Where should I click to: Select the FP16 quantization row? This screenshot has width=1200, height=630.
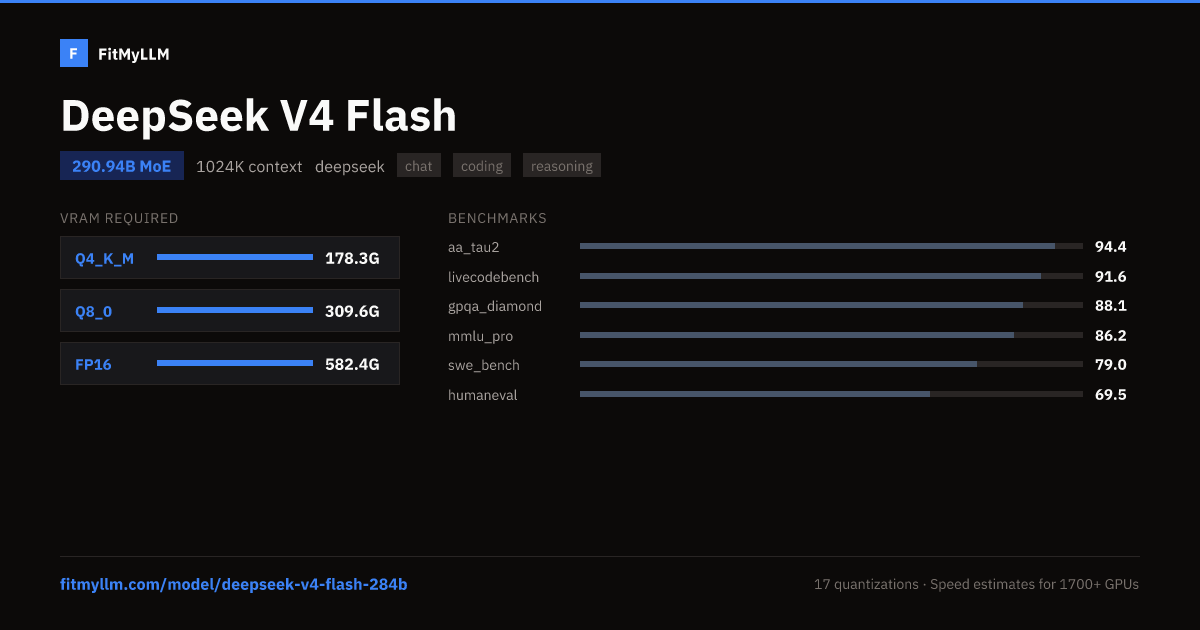(x=230, y=364)
